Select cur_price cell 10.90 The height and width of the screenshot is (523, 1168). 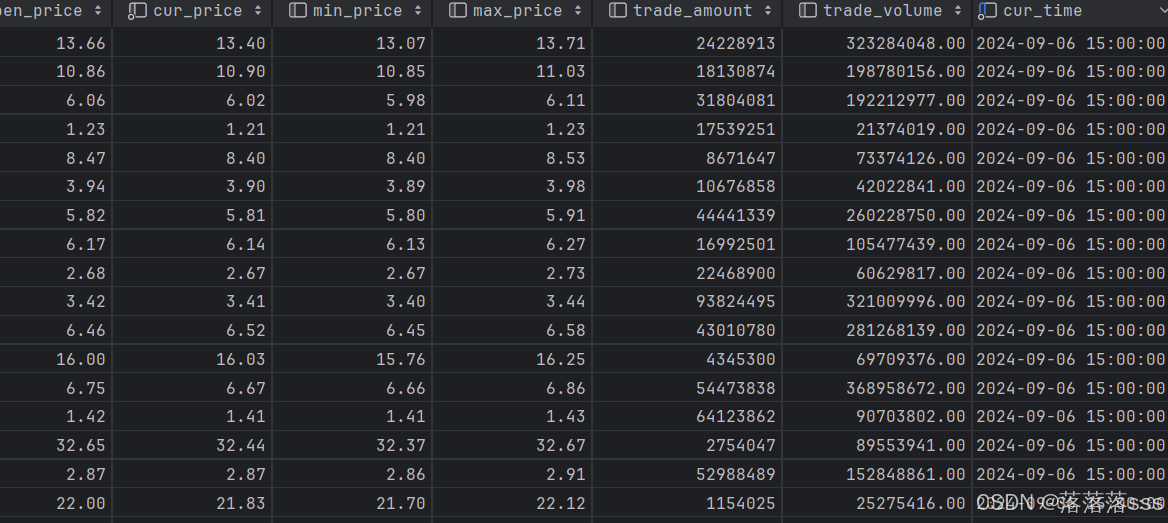(x=241, y=72)
